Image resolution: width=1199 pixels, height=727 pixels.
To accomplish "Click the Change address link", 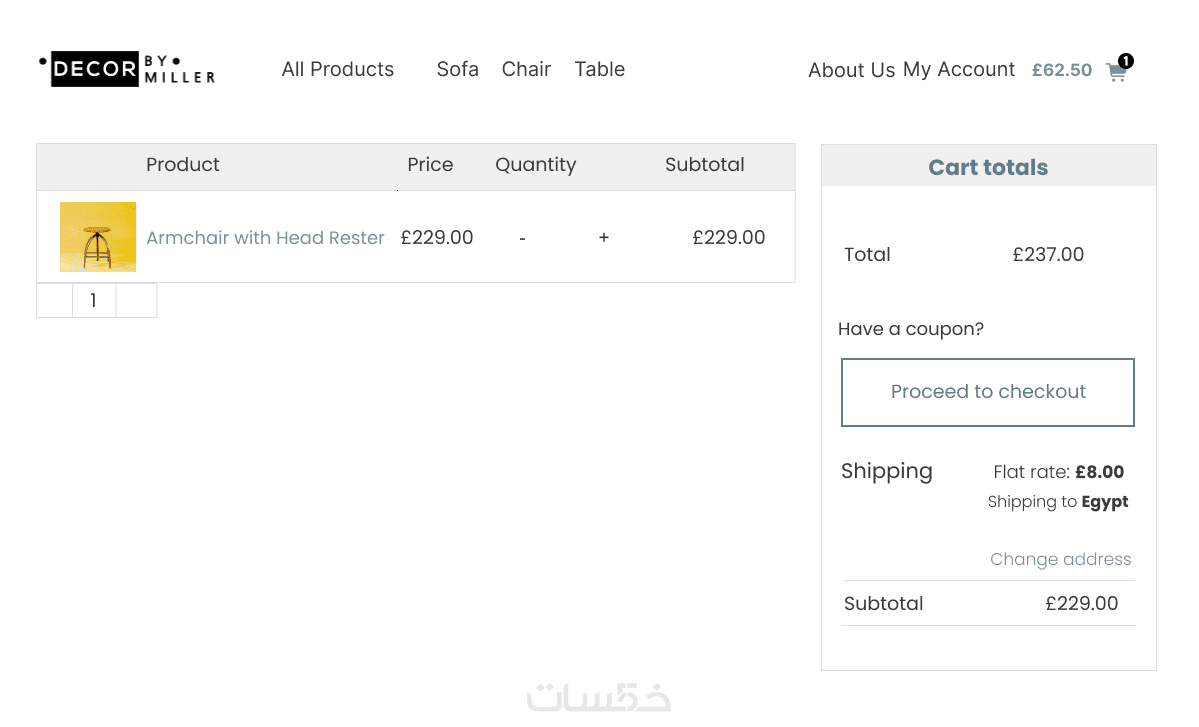I will click(1060, 559).
